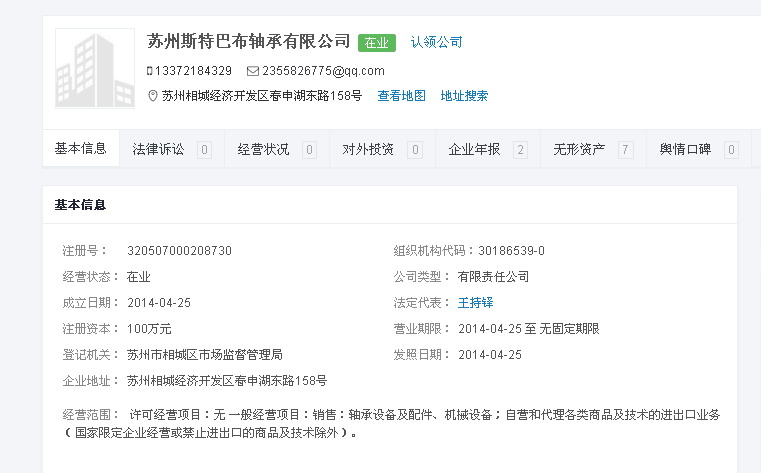The image size is (761, 473).
Task: Switch to the 企业年报 tab
Action: pyautogui.click(x=474, y=149)
